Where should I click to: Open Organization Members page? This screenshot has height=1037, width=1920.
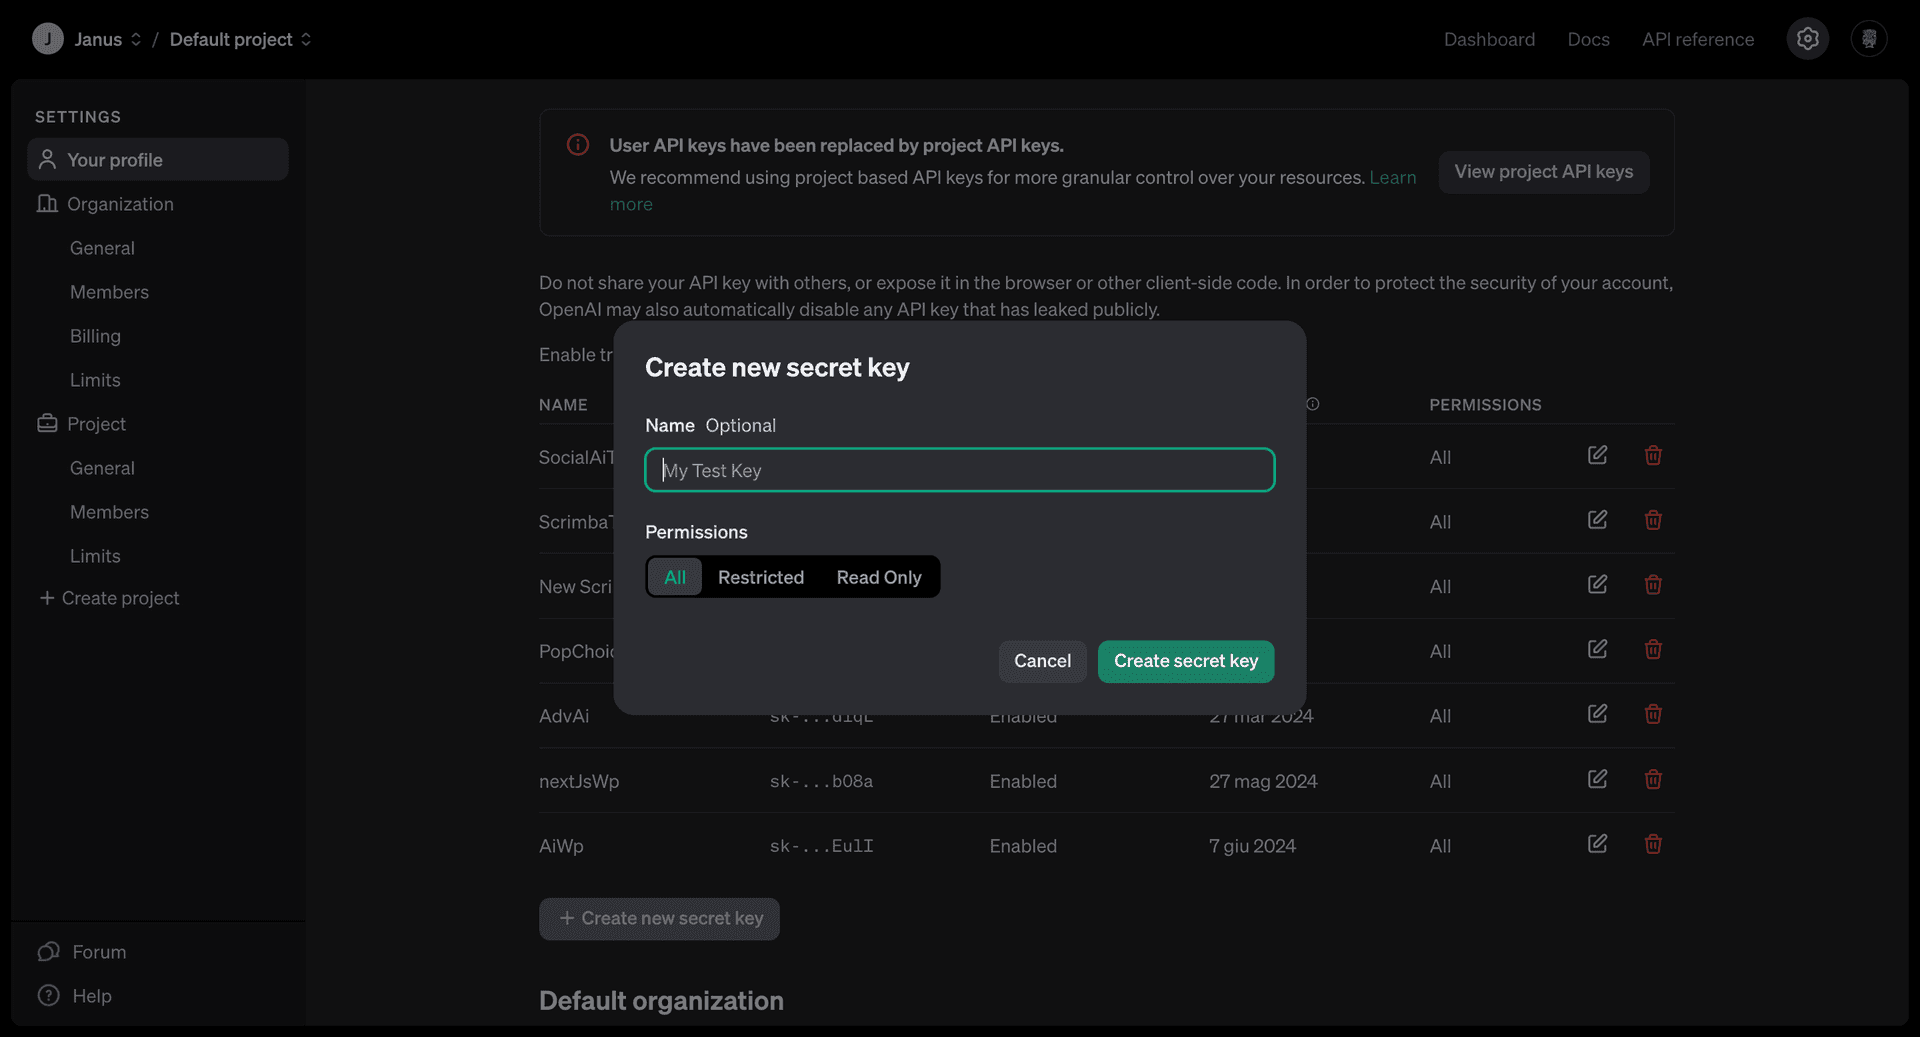tap(109, 292)
